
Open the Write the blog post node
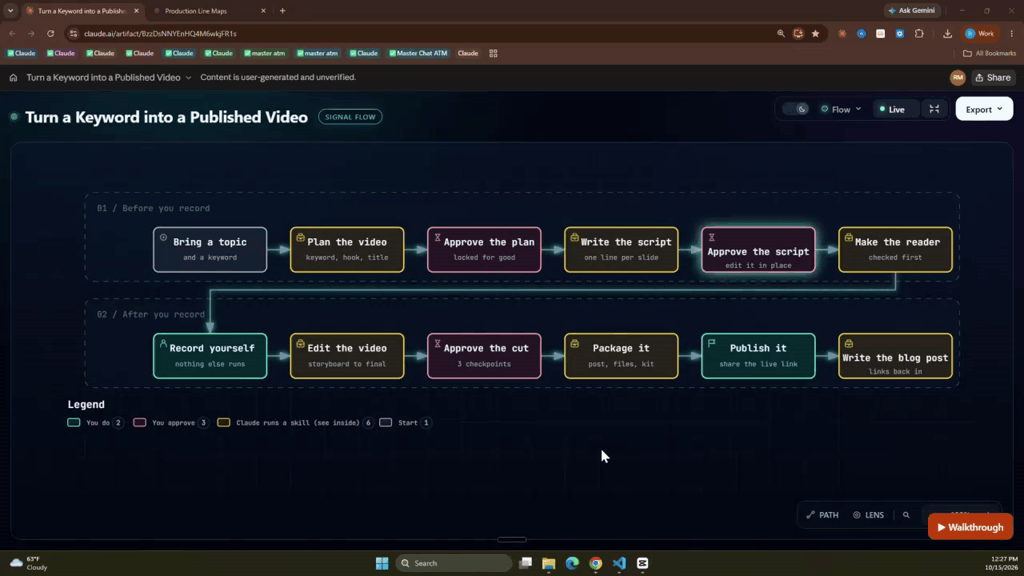click(895, 356)
